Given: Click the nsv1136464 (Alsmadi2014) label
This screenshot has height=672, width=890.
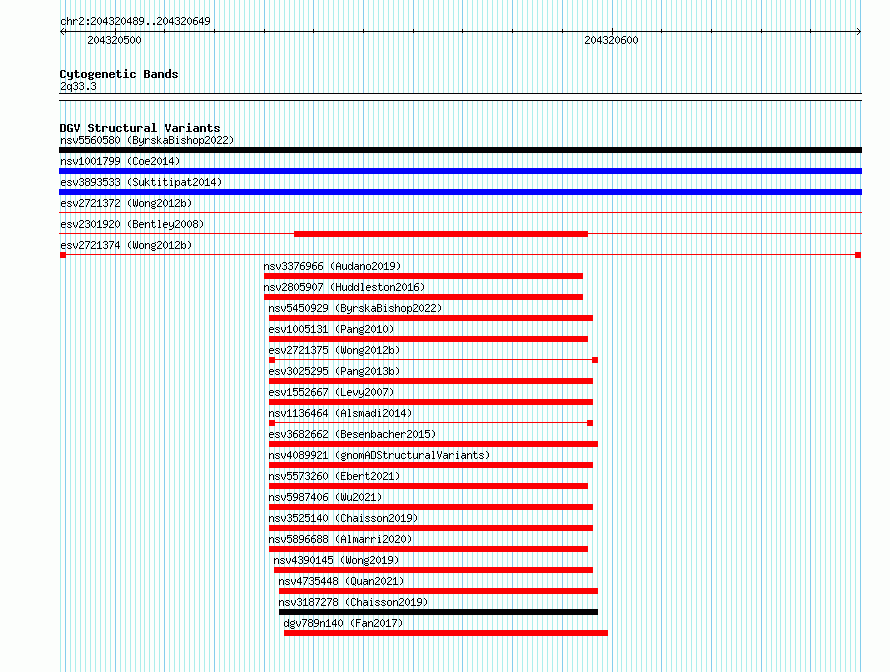Looking at the screenshot, I should [341, 413].
